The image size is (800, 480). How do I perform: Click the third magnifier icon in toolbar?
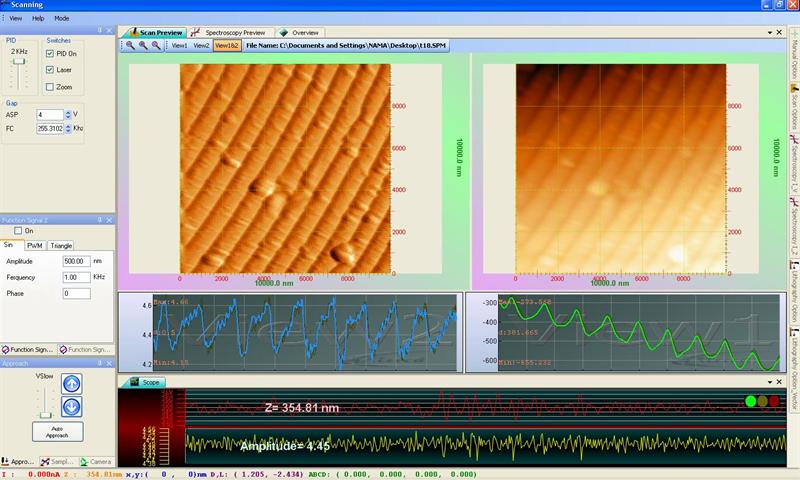tap(155, 45)
